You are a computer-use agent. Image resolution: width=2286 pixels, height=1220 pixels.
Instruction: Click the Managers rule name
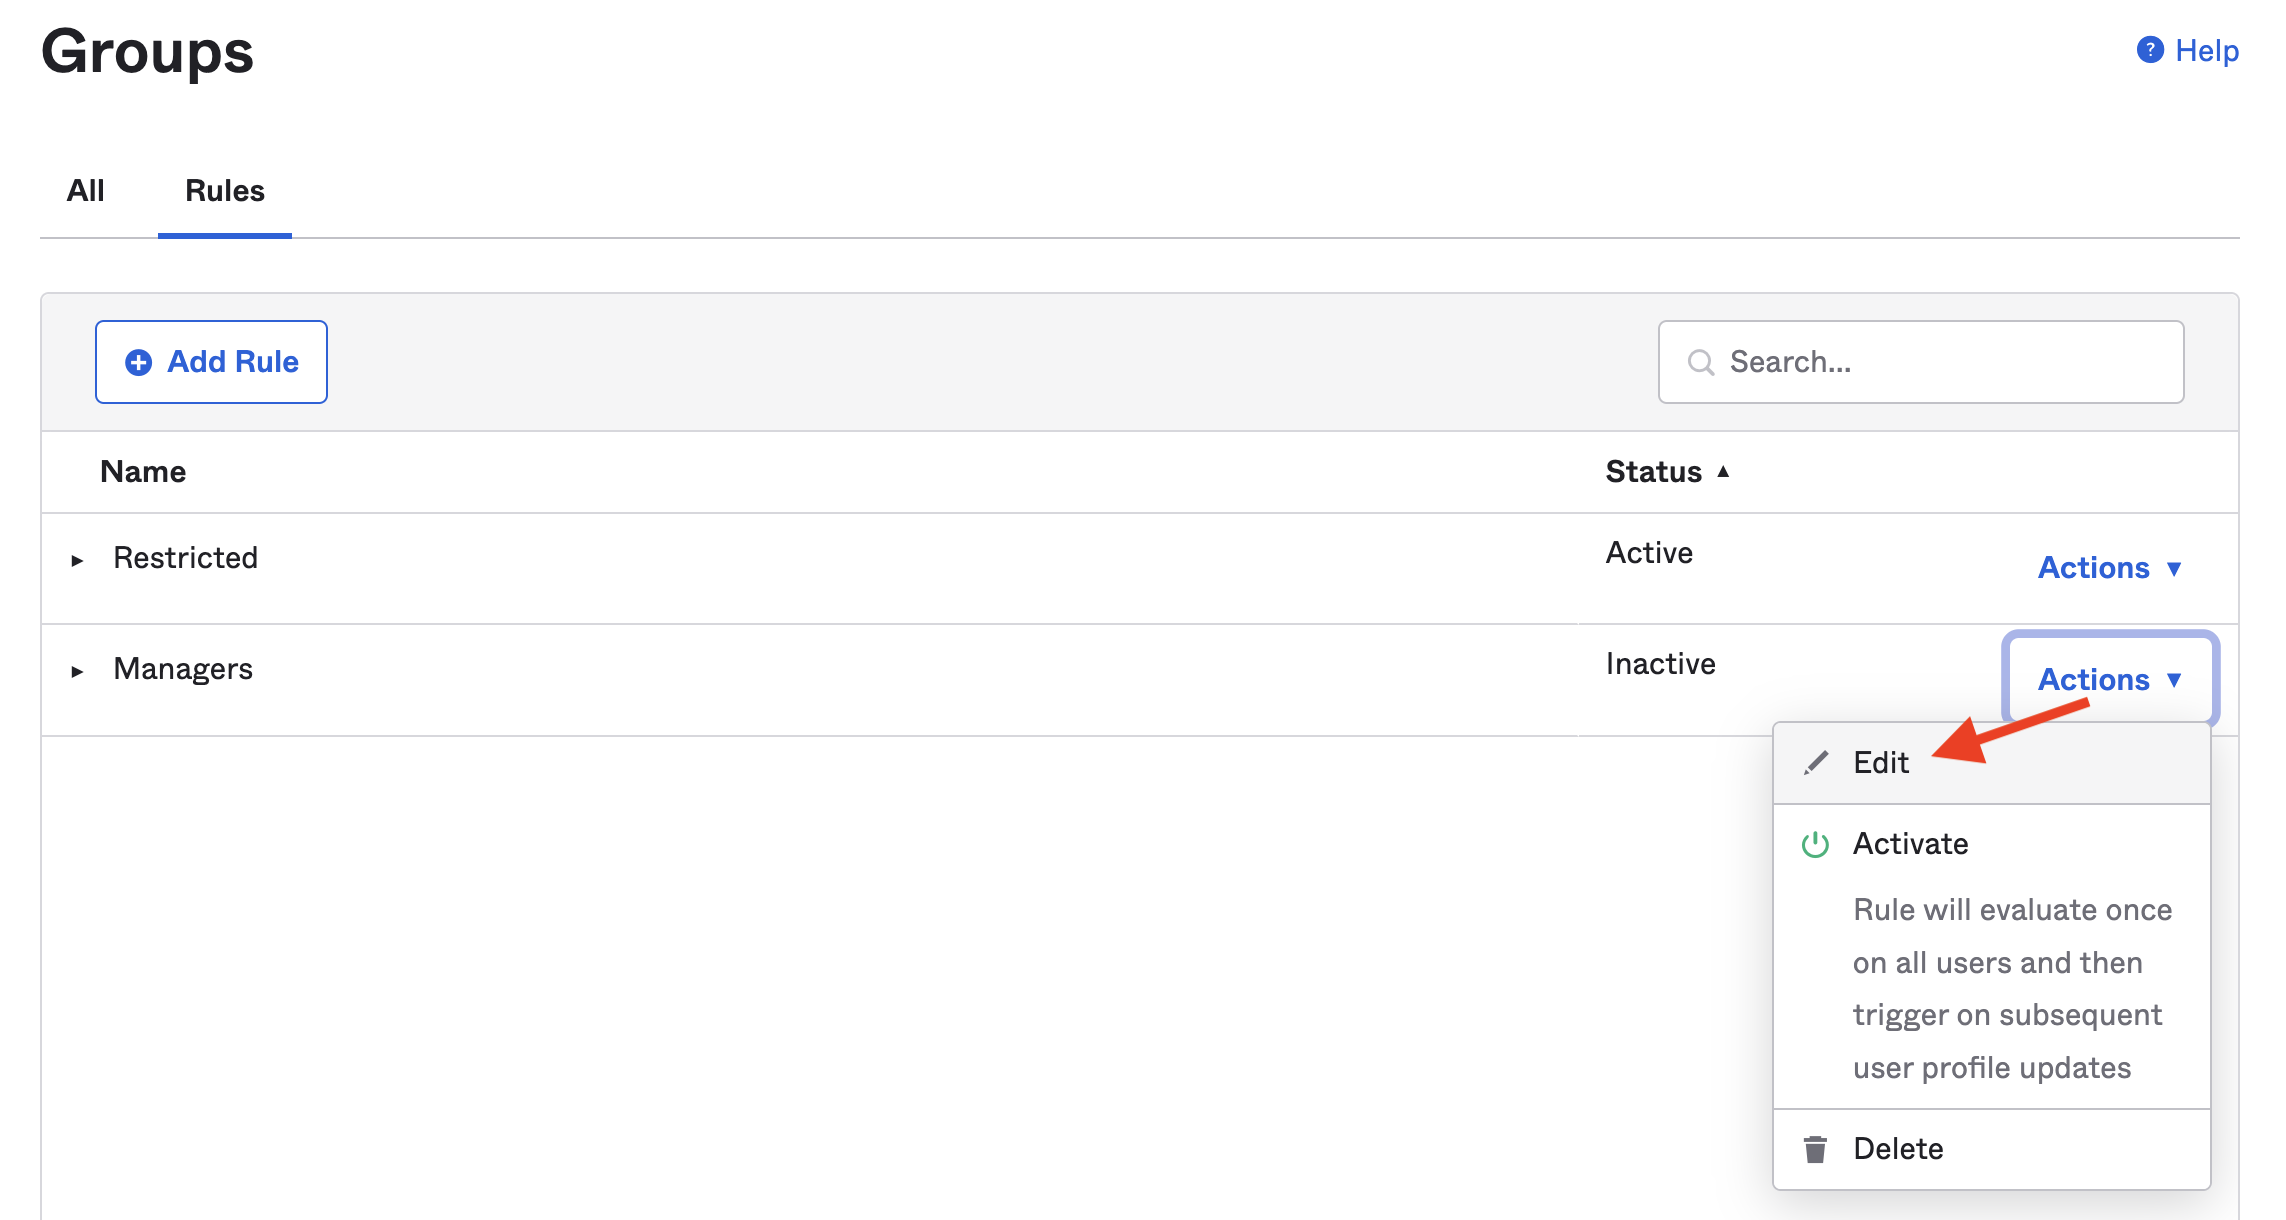(183, 669)
